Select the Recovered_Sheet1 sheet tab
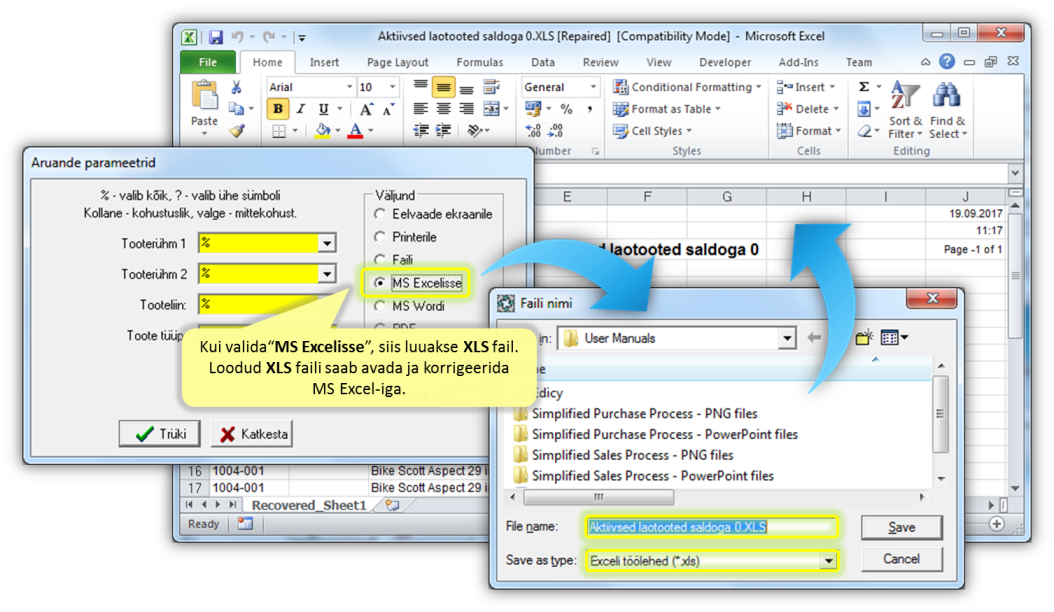 pyautogui.click(x=309, y=505)
